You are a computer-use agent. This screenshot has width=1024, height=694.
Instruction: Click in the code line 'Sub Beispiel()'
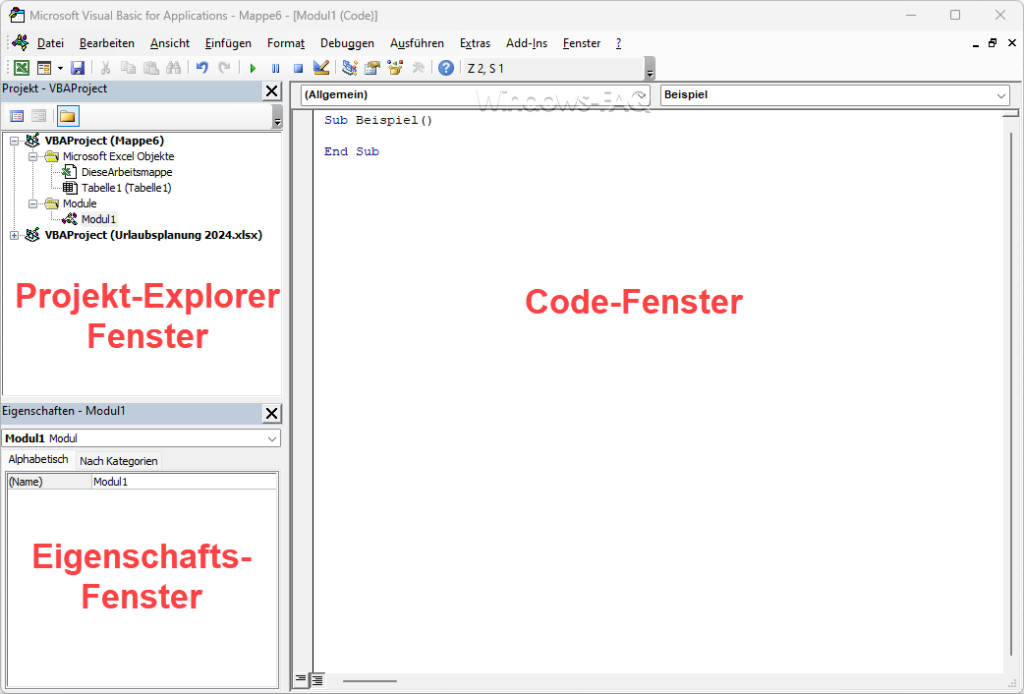click(378, 120)
